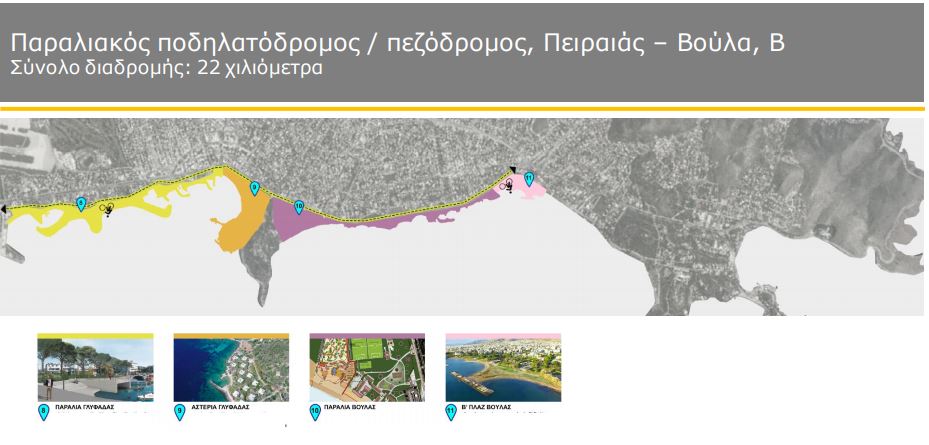The width and height of the screenshot is (929, 445).
Task: Click legend pin 9 beside ΑΣΤΕΡΙΑ ΓΛΥΦΑΔΑΣ
Action: pyautogui.click(x=179, y=410)
